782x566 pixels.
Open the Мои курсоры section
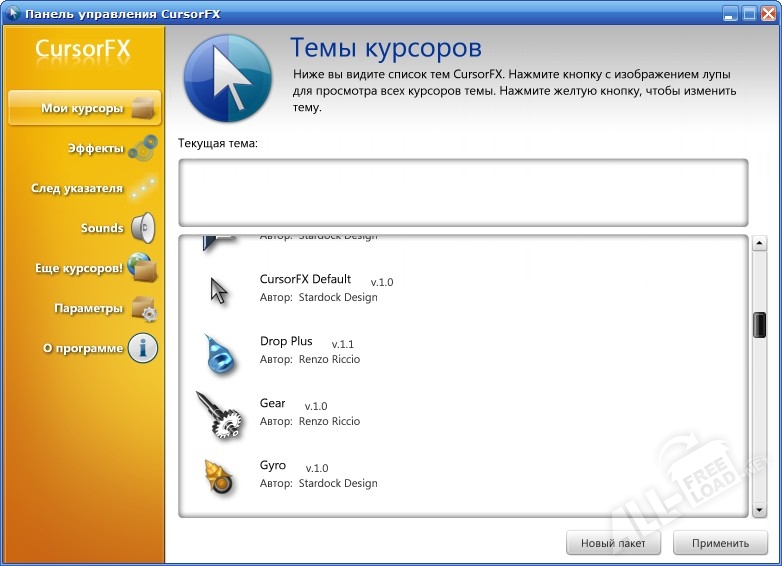84,108
